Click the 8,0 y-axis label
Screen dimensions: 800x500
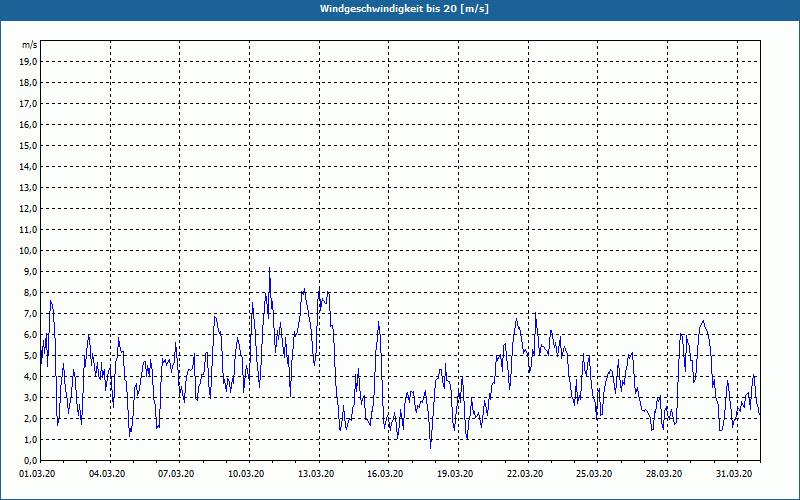point(30,292)
